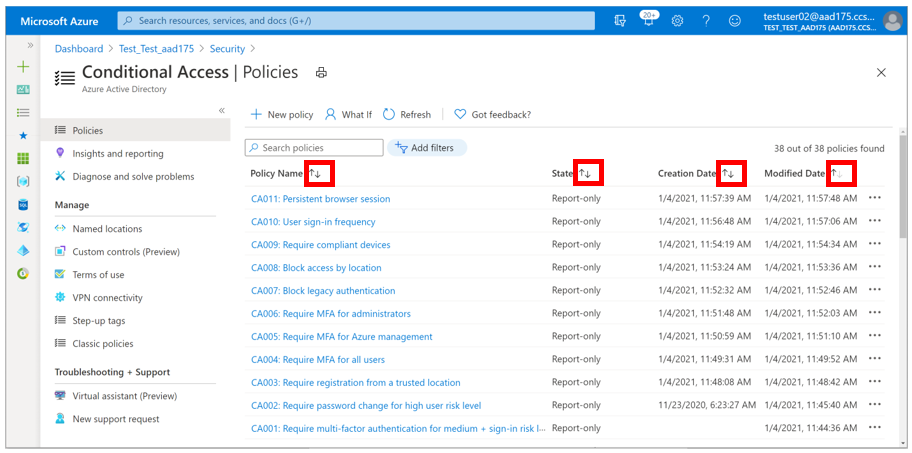Viewport: 912px width, 453px height.
Task: Open notifications bell with 20+ badge
Action: pyautogui.click(x=648, y=19)
